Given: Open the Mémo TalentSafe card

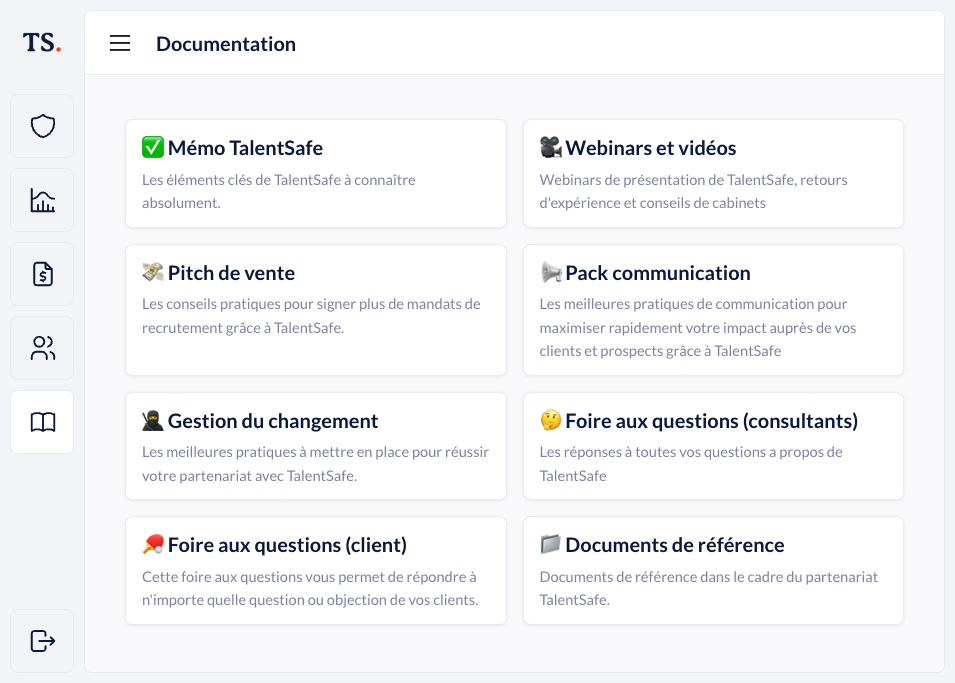Looking at the screenshot, I should point(316,173).
